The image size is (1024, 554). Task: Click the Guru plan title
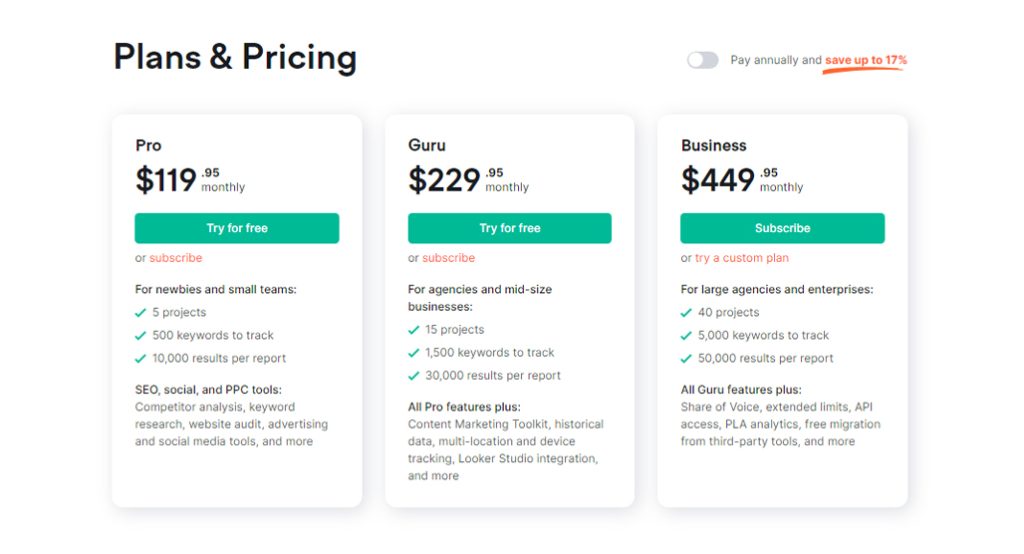(x=427, y=145)
